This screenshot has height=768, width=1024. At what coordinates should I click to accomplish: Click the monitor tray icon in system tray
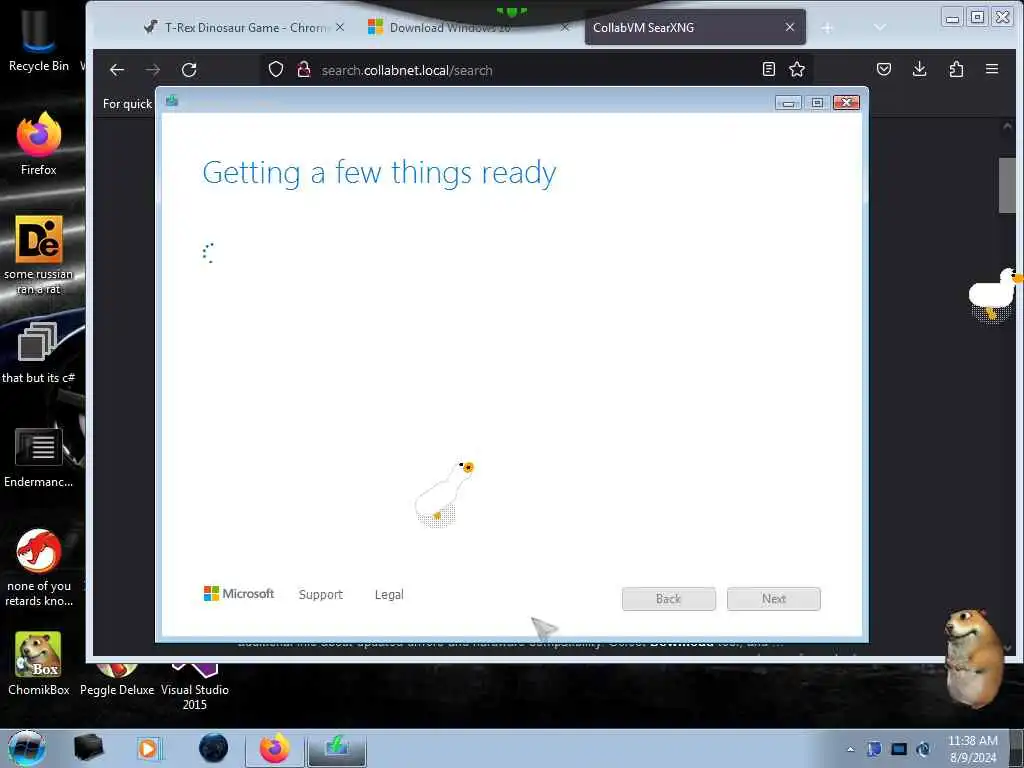[899, 750]
